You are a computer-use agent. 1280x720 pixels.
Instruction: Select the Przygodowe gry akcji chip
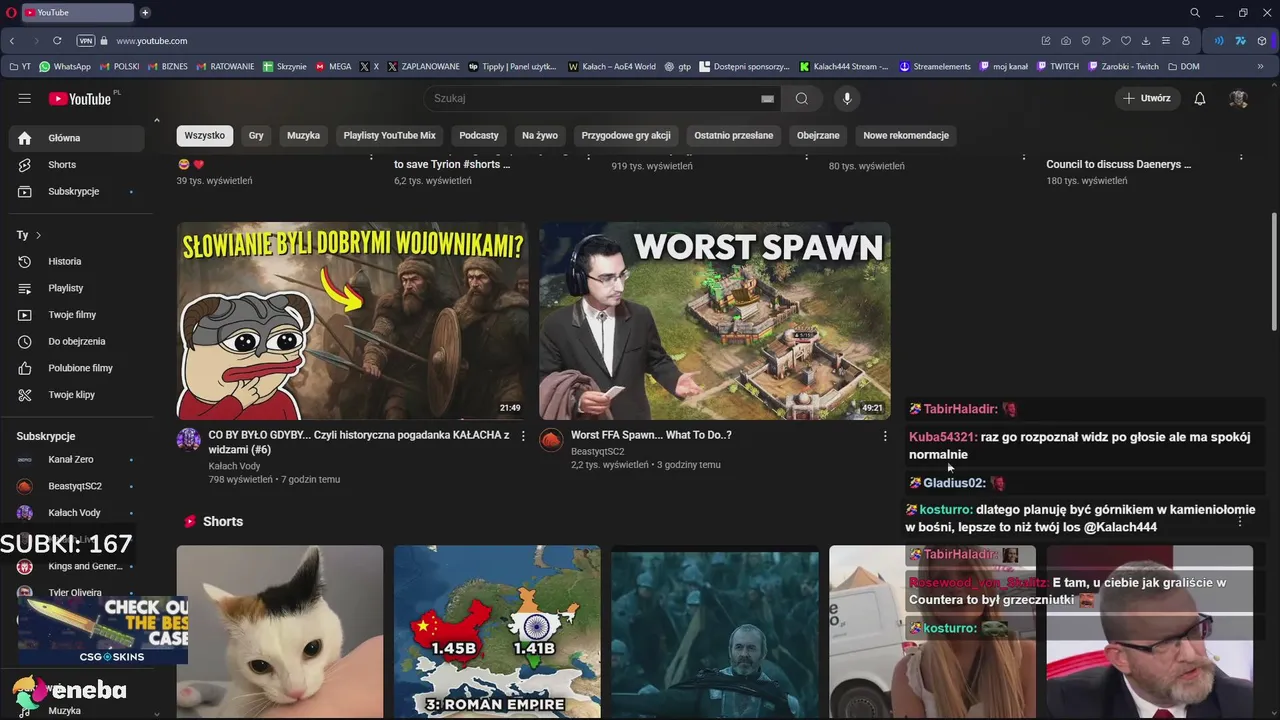626,135
